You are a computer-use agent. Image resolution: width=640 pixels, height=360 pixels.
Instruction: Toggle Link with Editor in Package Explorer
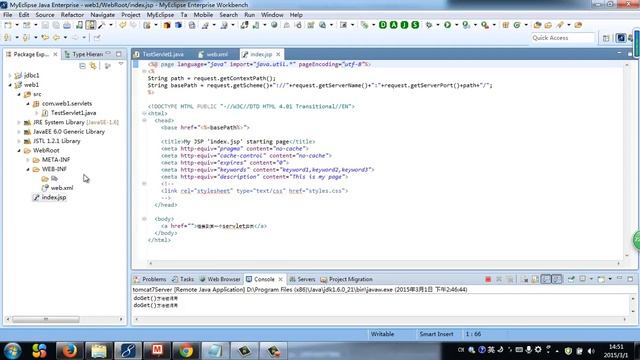point(93,66)
